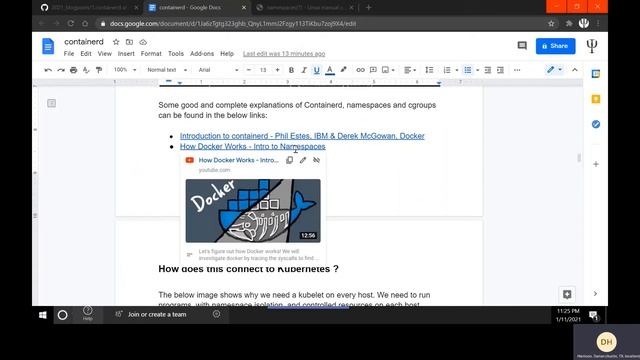Toggle Underline formatting

316,70
